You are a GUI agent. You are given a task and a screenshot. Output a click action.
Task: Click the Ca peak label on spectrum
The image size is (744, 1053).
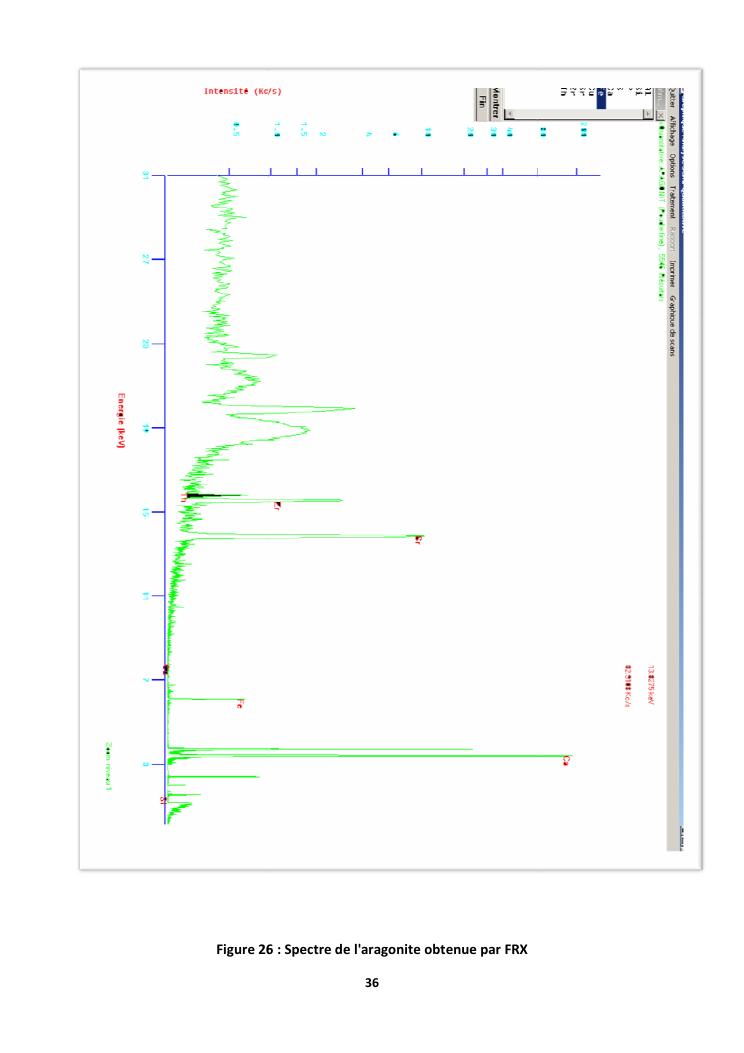(x=566, y=760)
